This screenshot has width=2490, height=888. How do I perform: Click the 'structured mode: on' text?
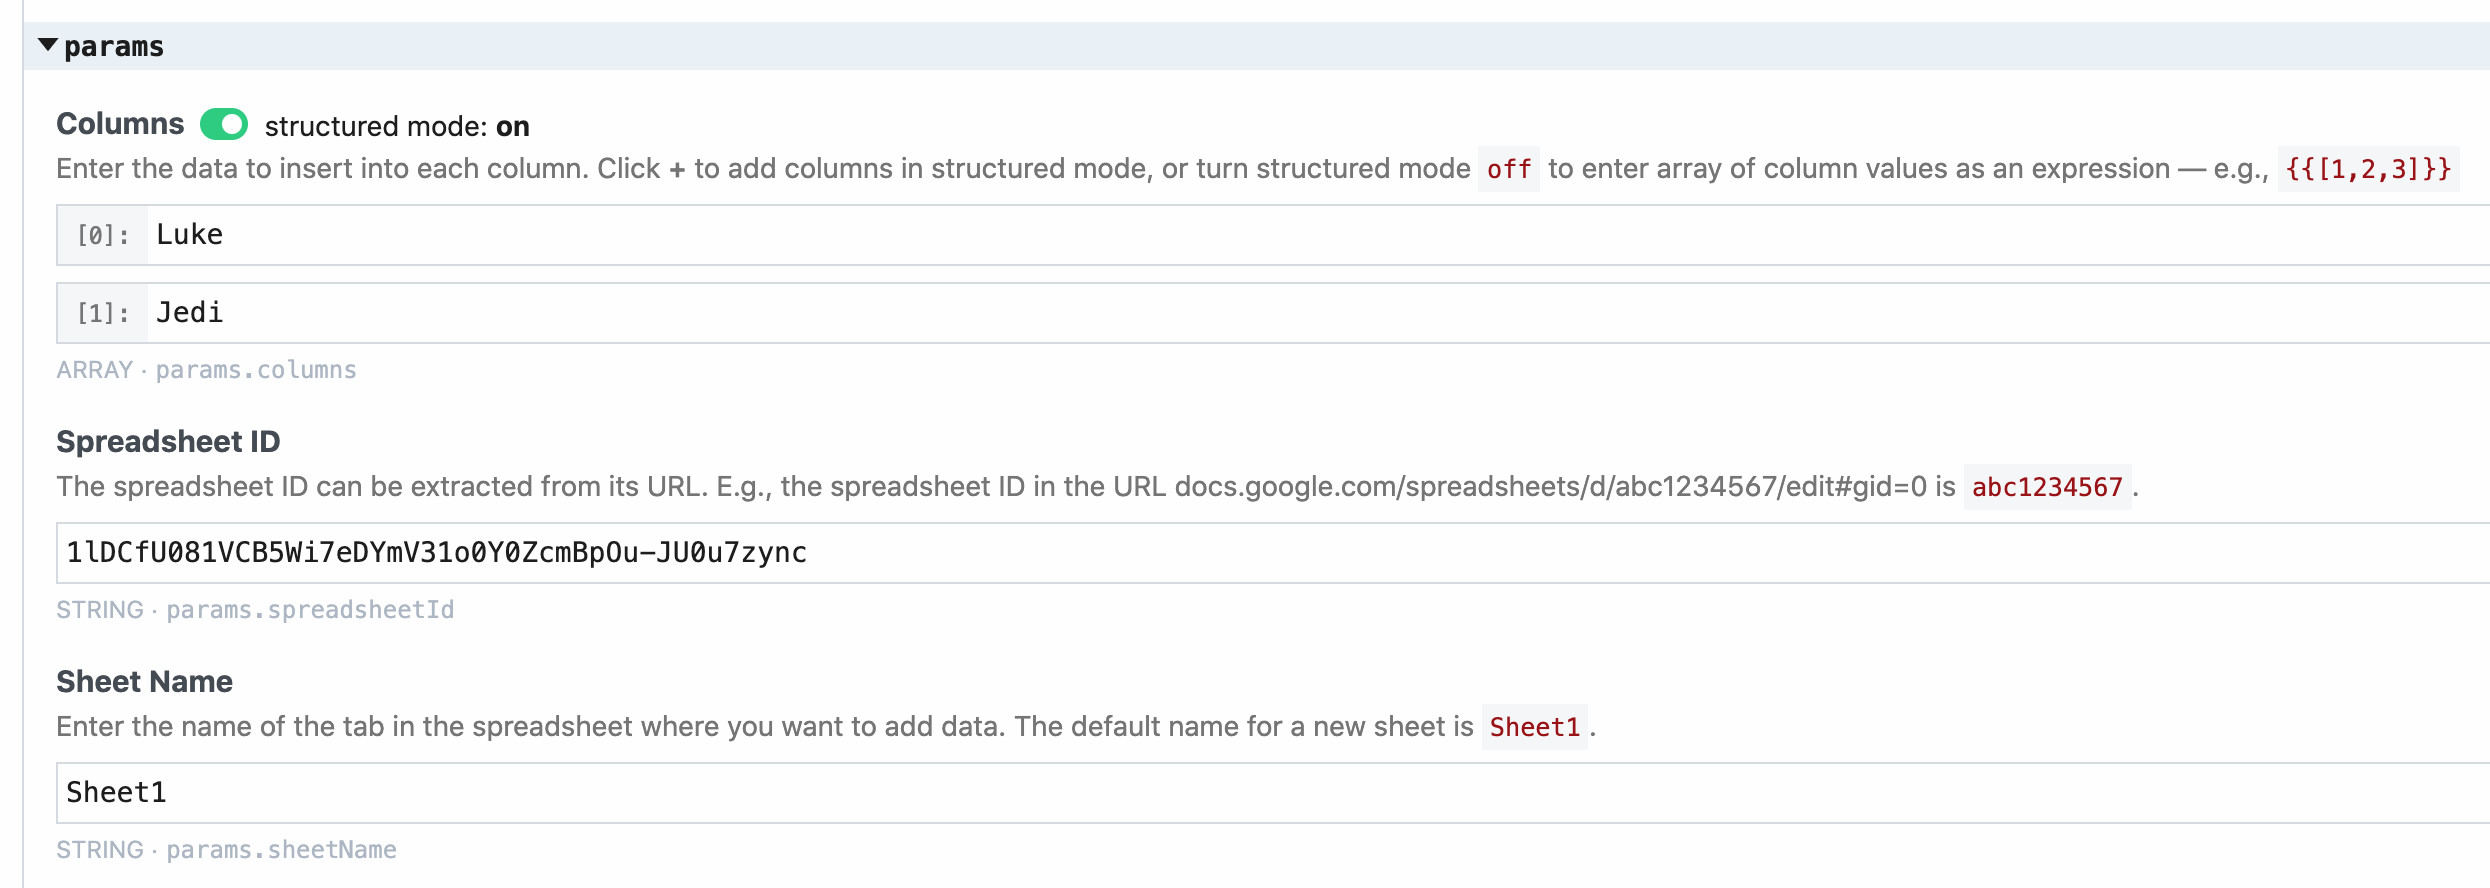397,126
